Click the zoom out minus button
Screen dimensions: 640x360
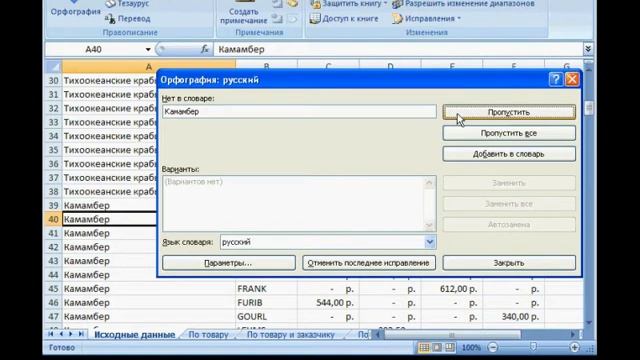493,347
